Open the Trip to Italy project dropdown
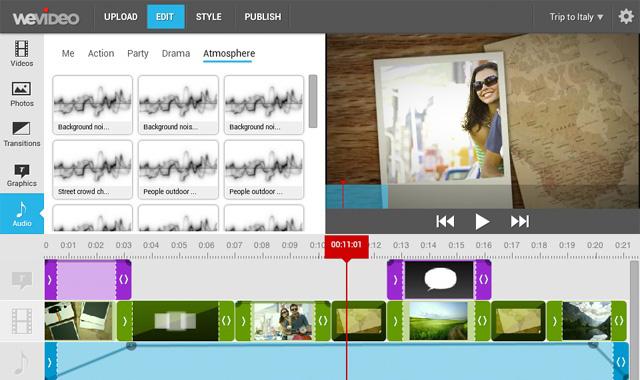 (576, 17)
